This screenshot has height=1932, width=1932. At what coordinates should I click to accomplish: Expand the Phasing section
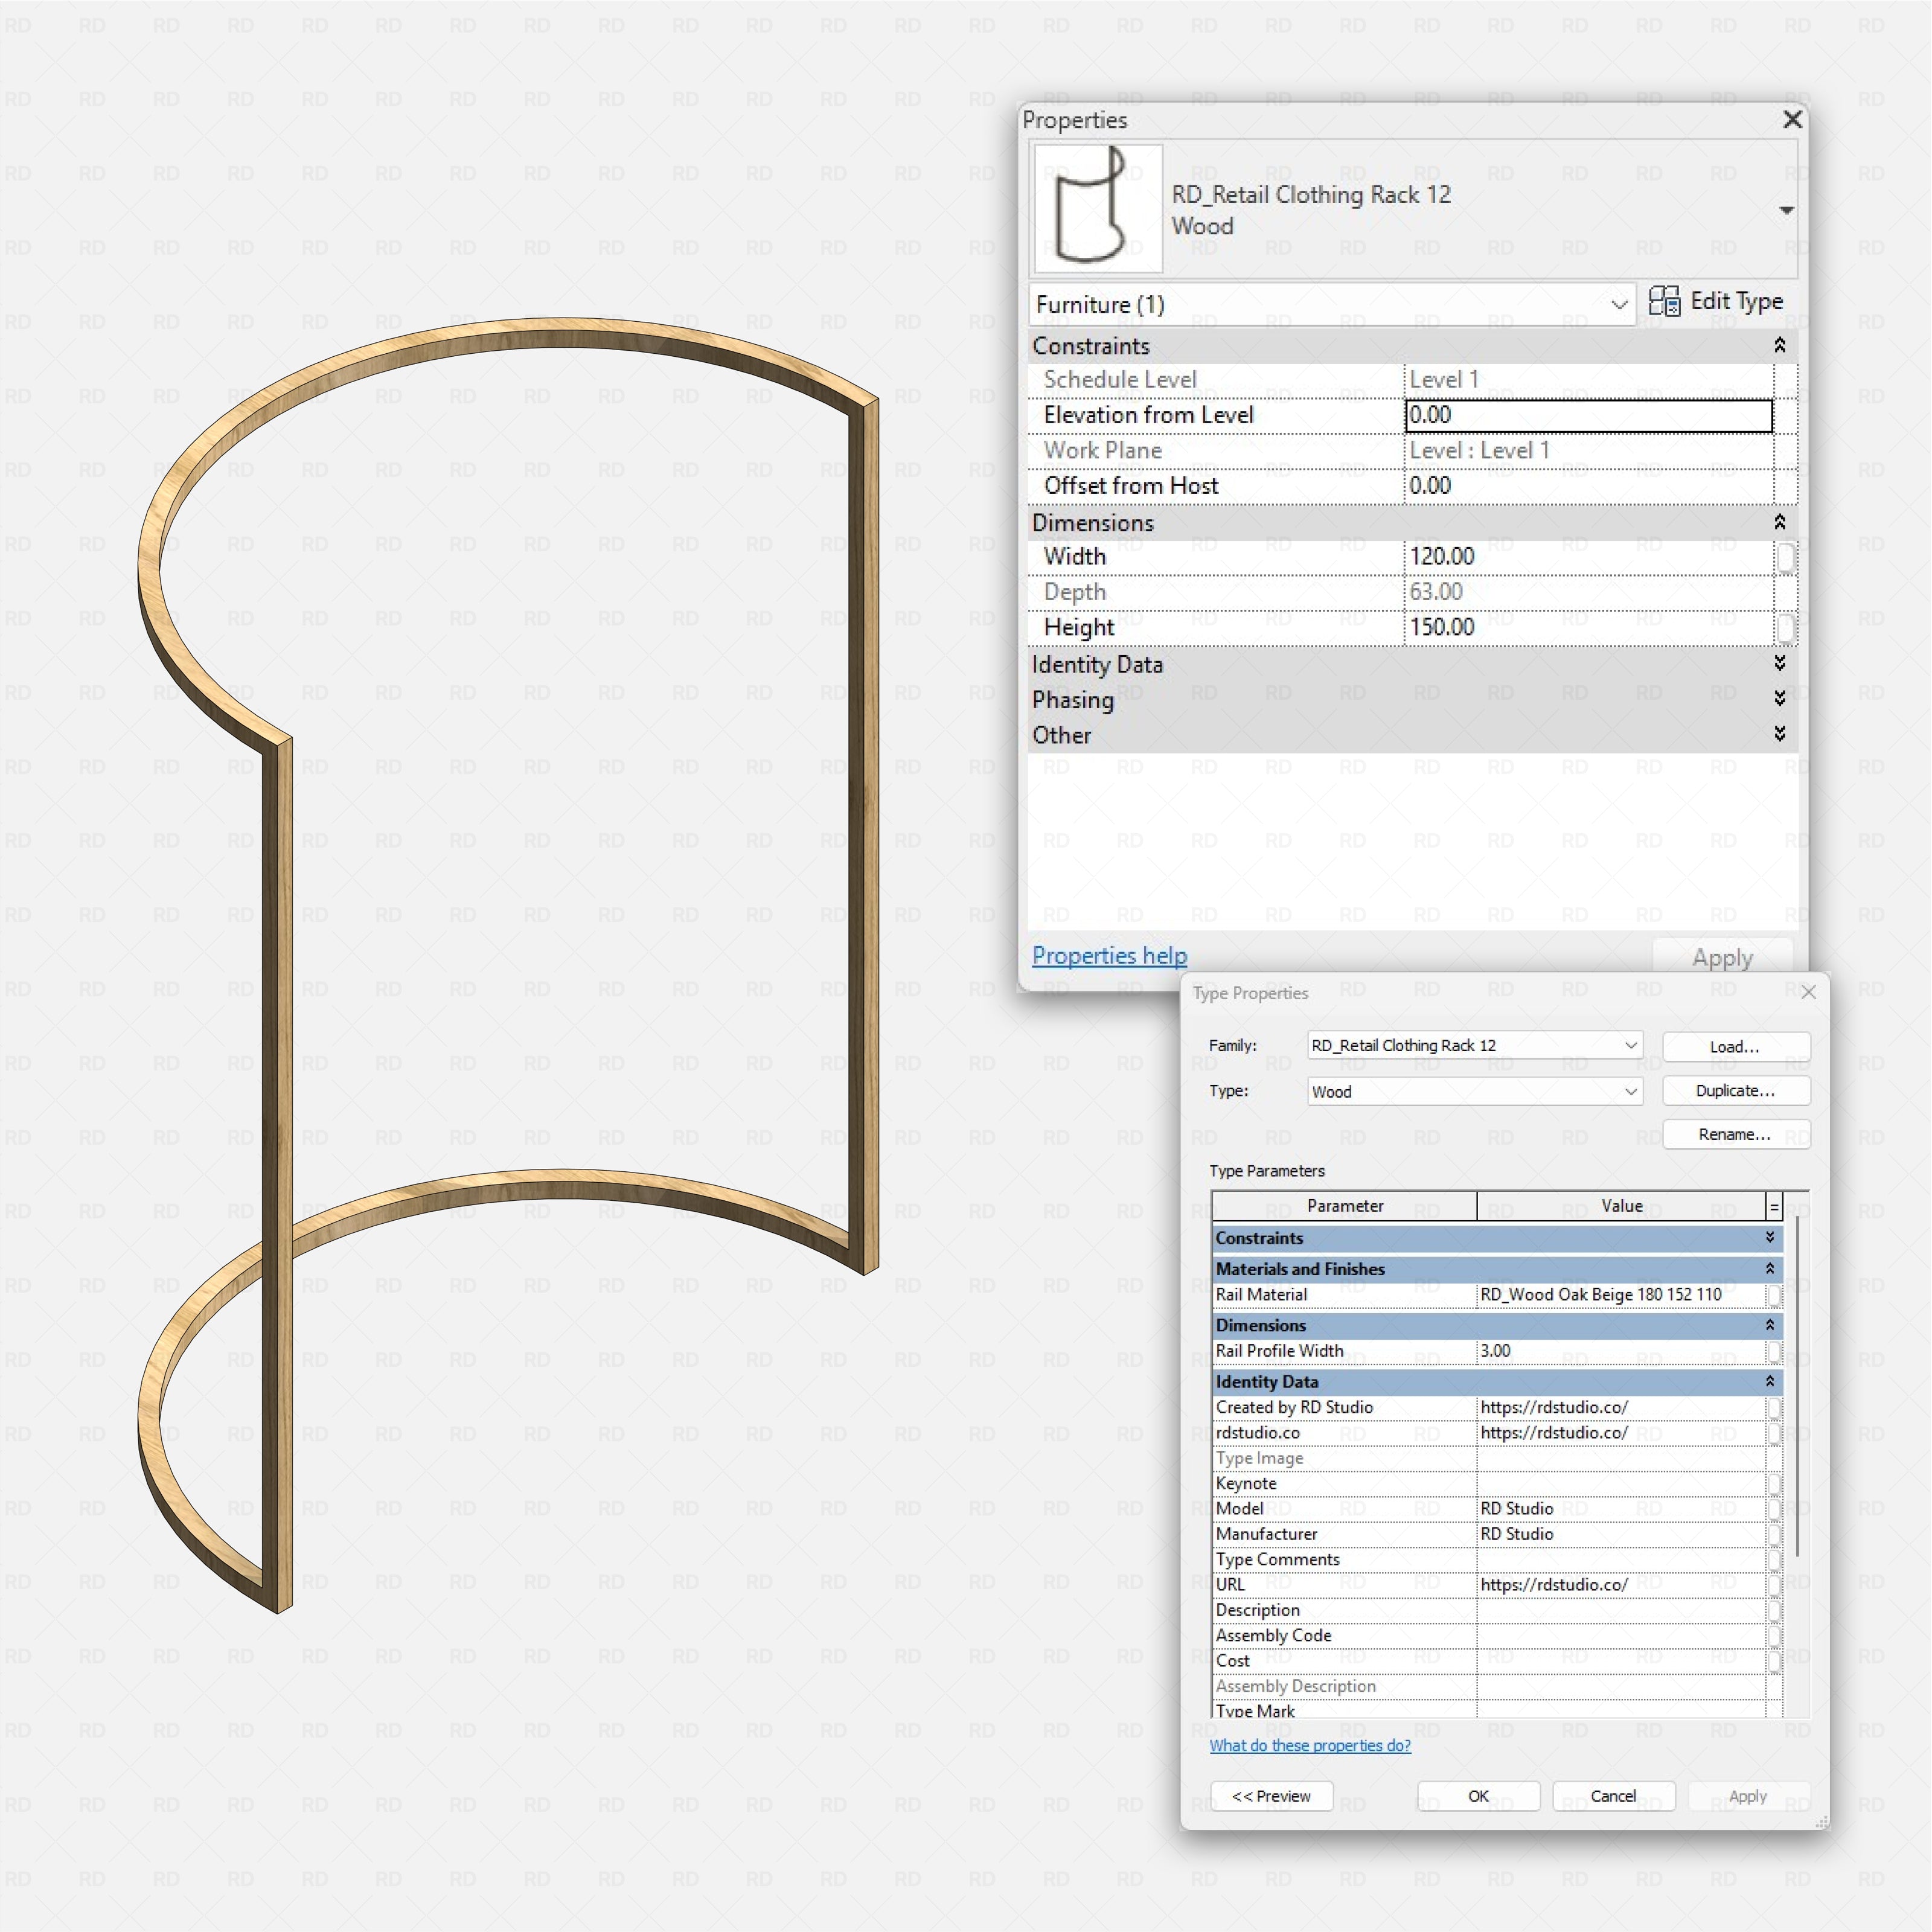[x=1779, y=699]
